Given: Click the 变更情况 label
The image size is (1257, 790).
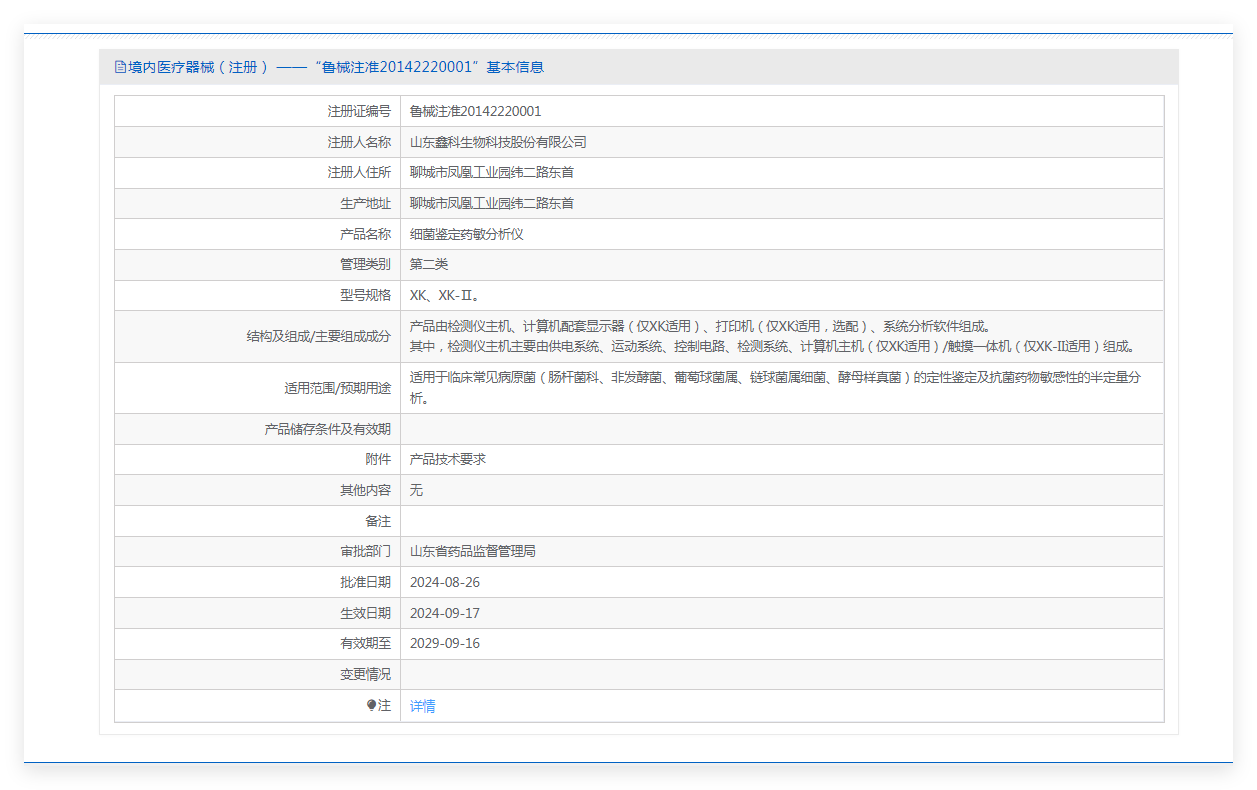Looking at the screenshot, I should tap(365, 674).
